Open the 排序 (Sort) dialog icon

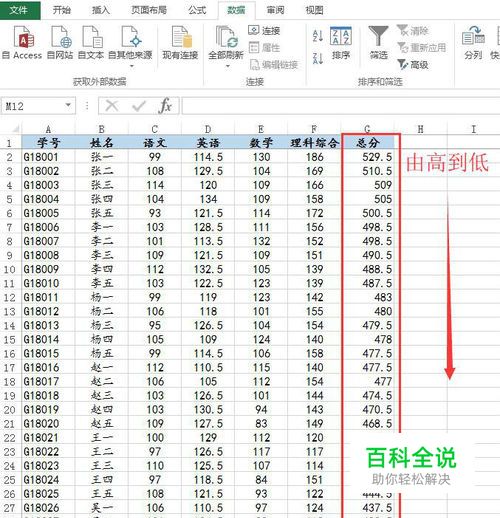(x=341, y=36)
